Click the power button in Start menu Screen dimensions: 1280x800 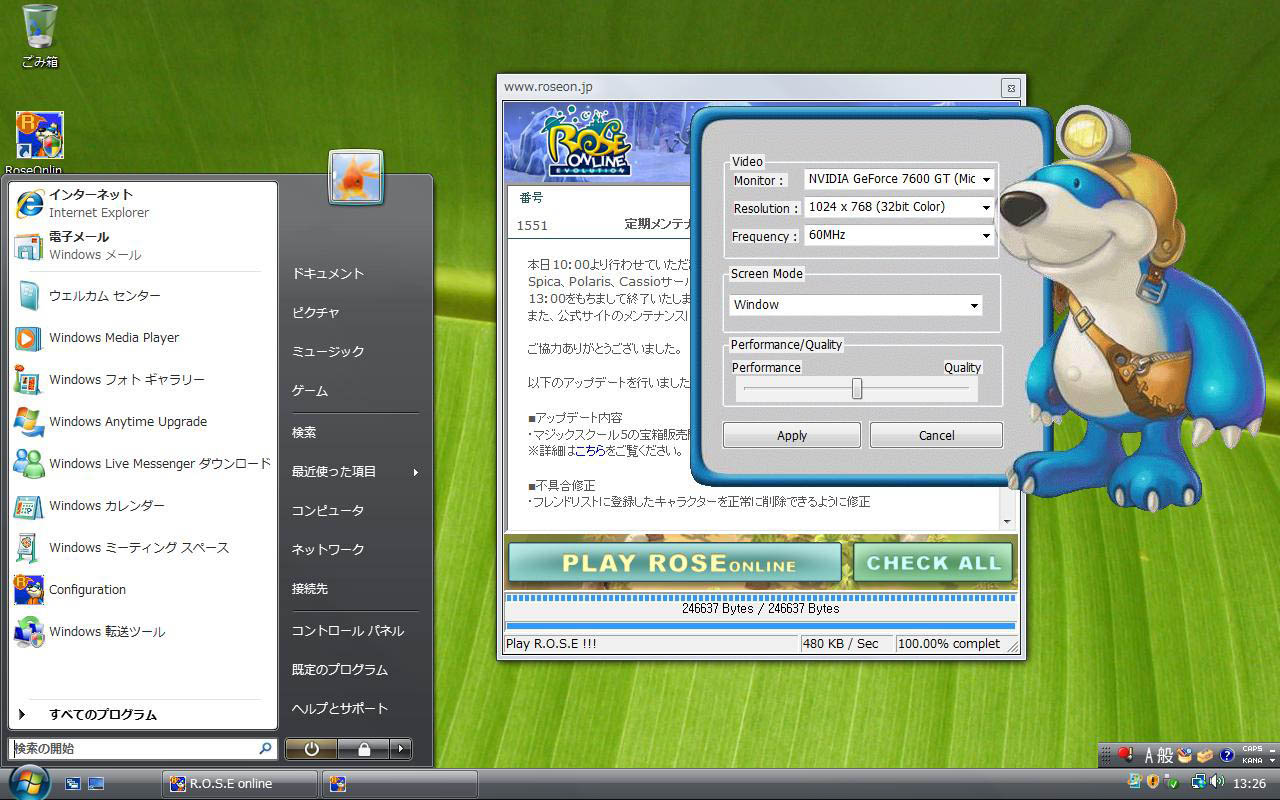point(311,749)
